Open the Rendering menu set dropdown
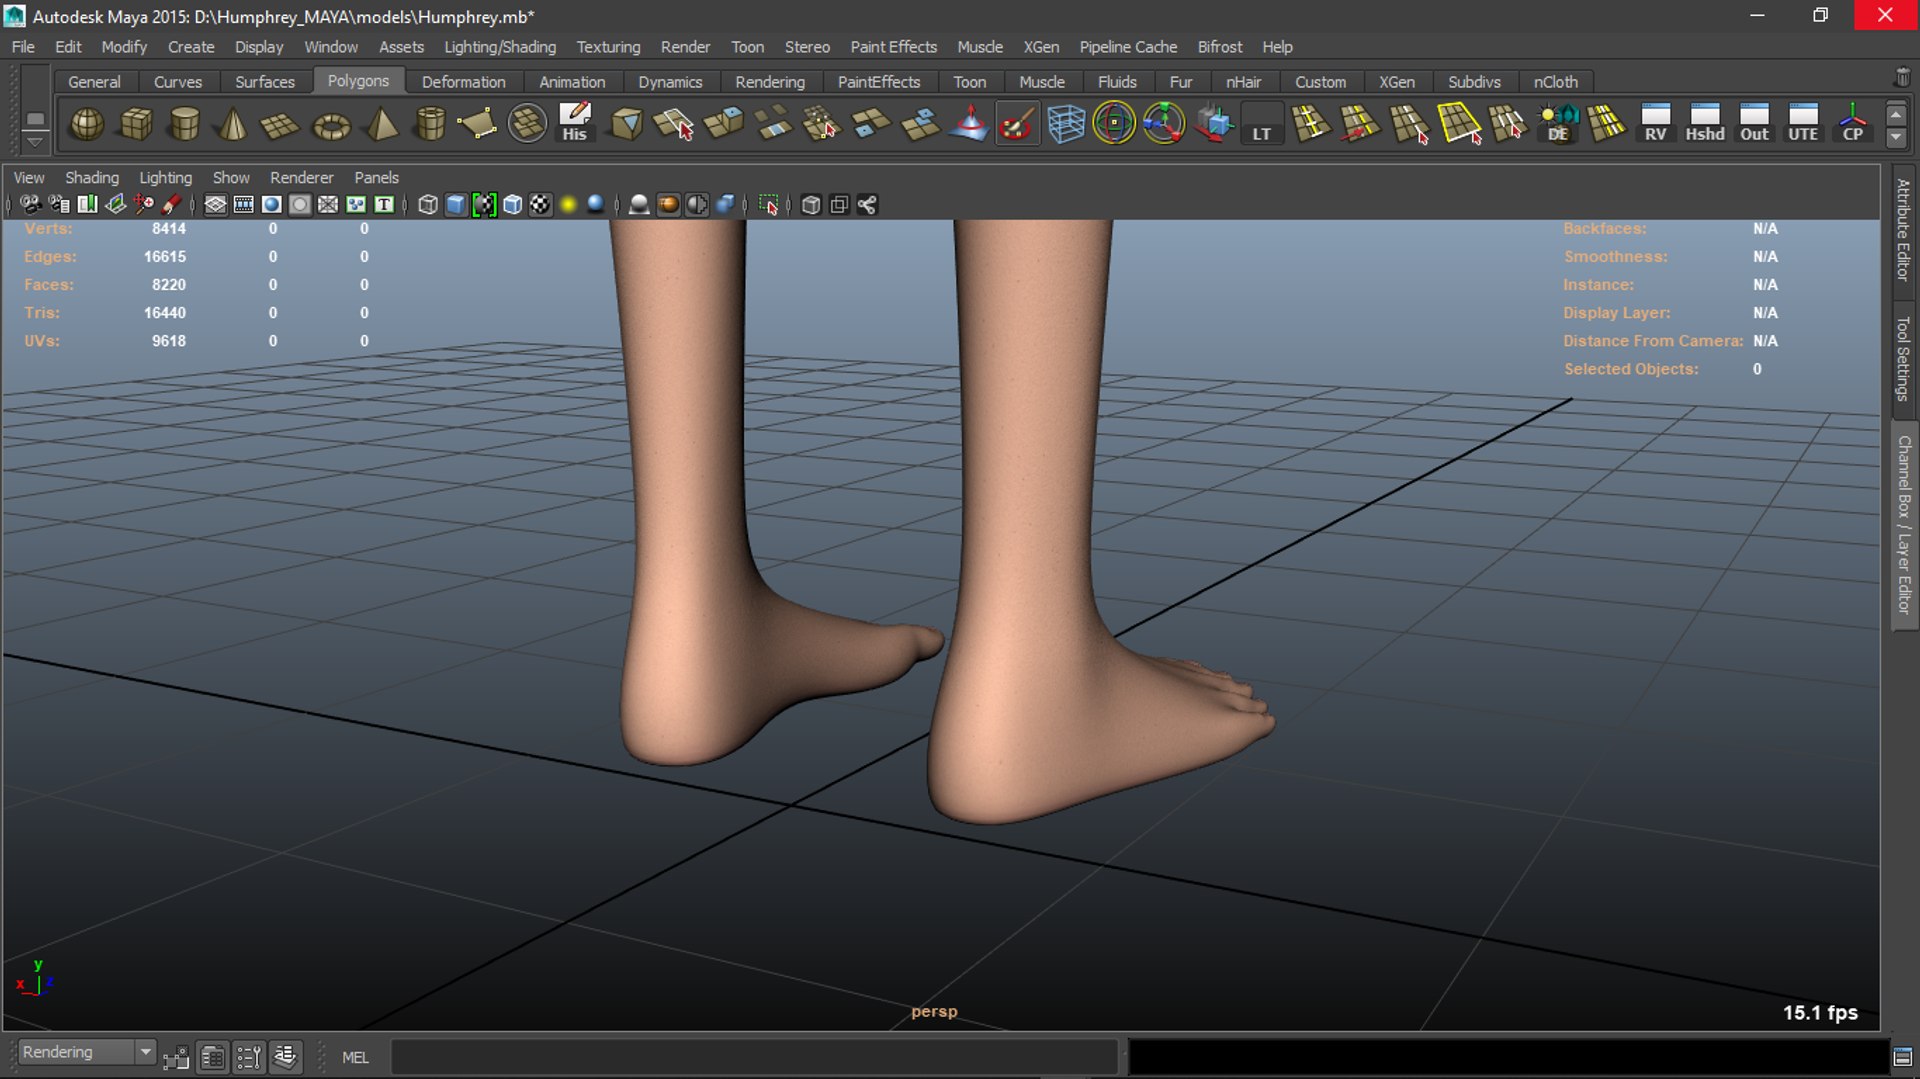 tap(87, 1052)
